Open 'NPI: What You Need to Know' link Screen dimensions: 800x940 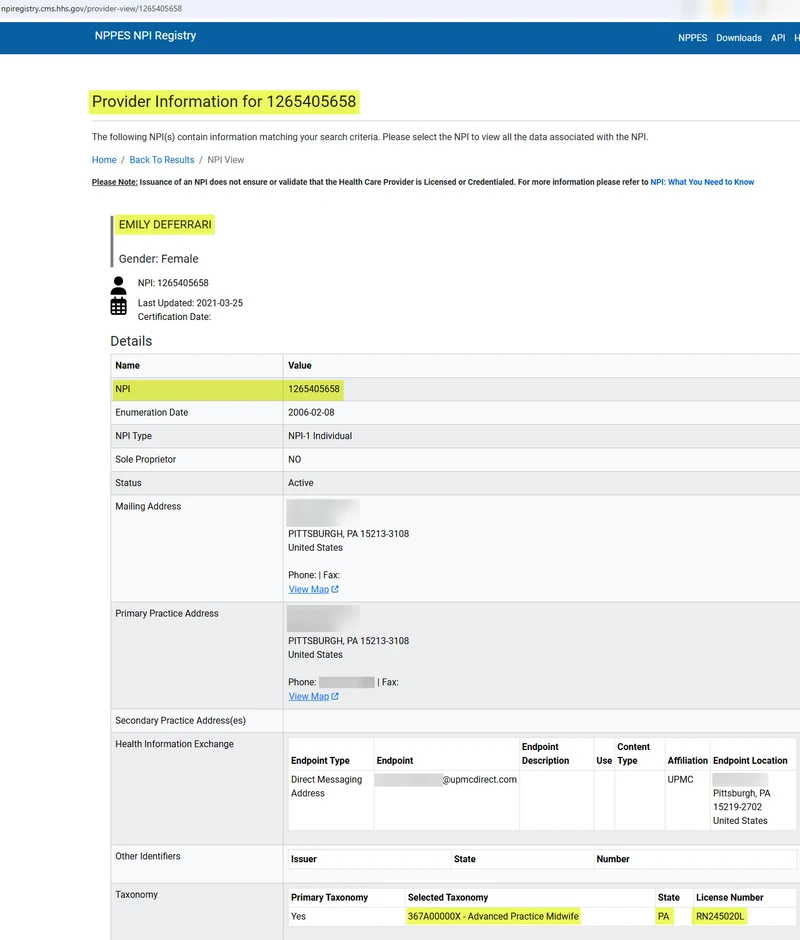[x=702, y=182]
